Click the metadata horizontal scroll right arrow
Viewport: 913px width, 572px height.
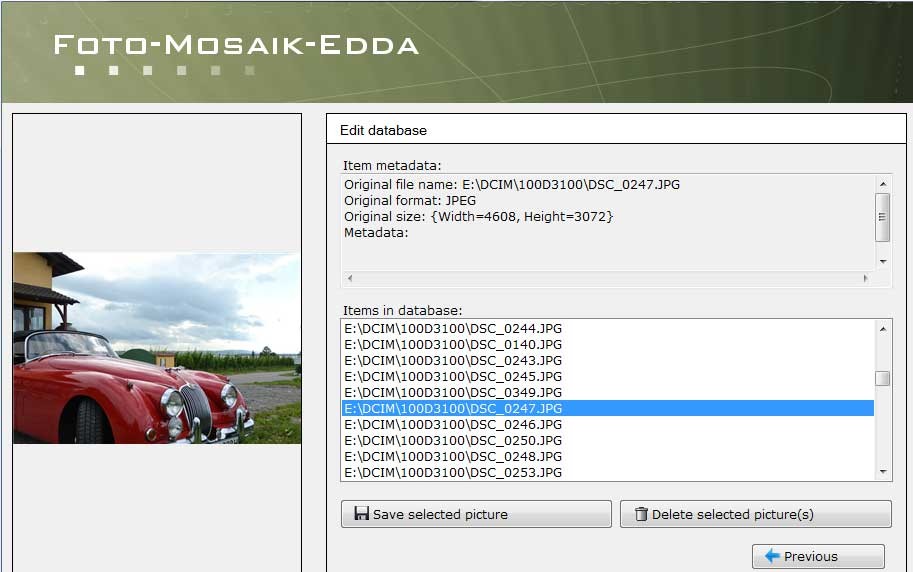(x=865, y=279)
